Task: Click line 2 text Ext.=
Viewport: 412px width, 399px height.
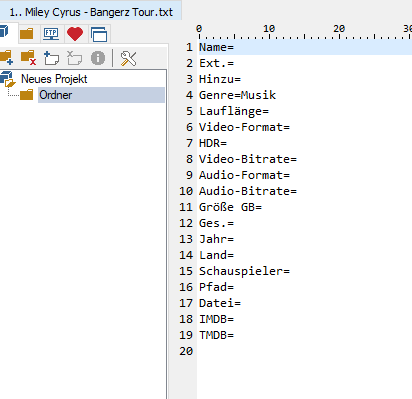Action: click(216, 63)
